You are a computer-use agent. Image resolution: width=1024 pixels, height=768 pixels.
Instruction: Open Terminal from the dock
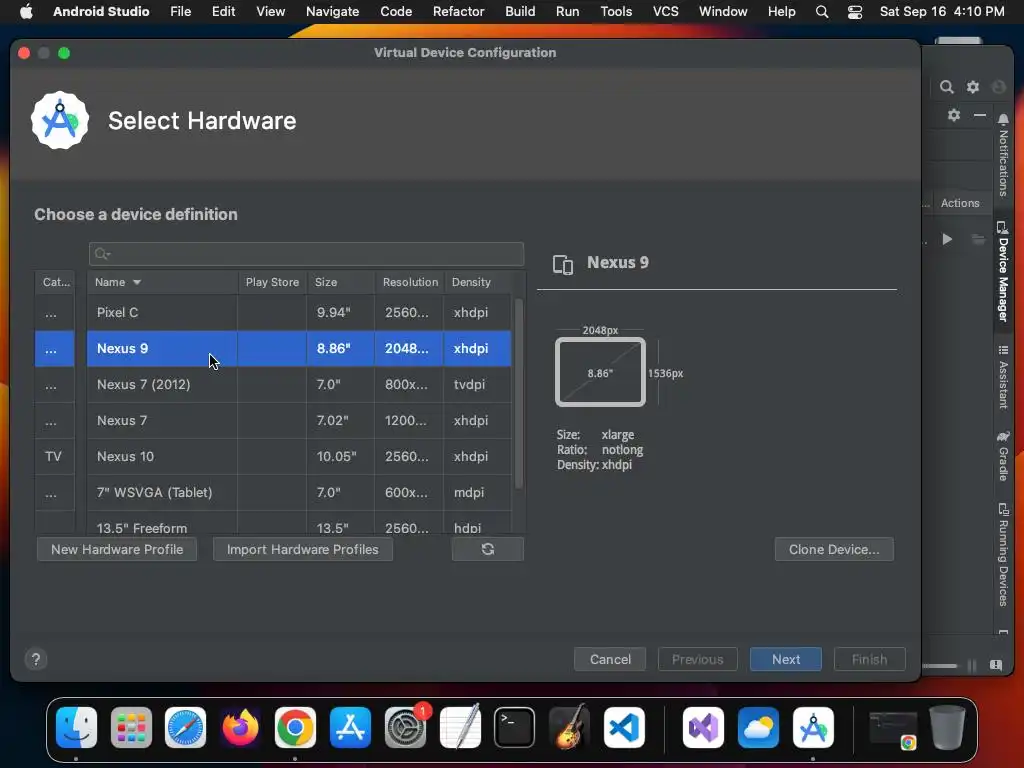(x=515, y=728)
